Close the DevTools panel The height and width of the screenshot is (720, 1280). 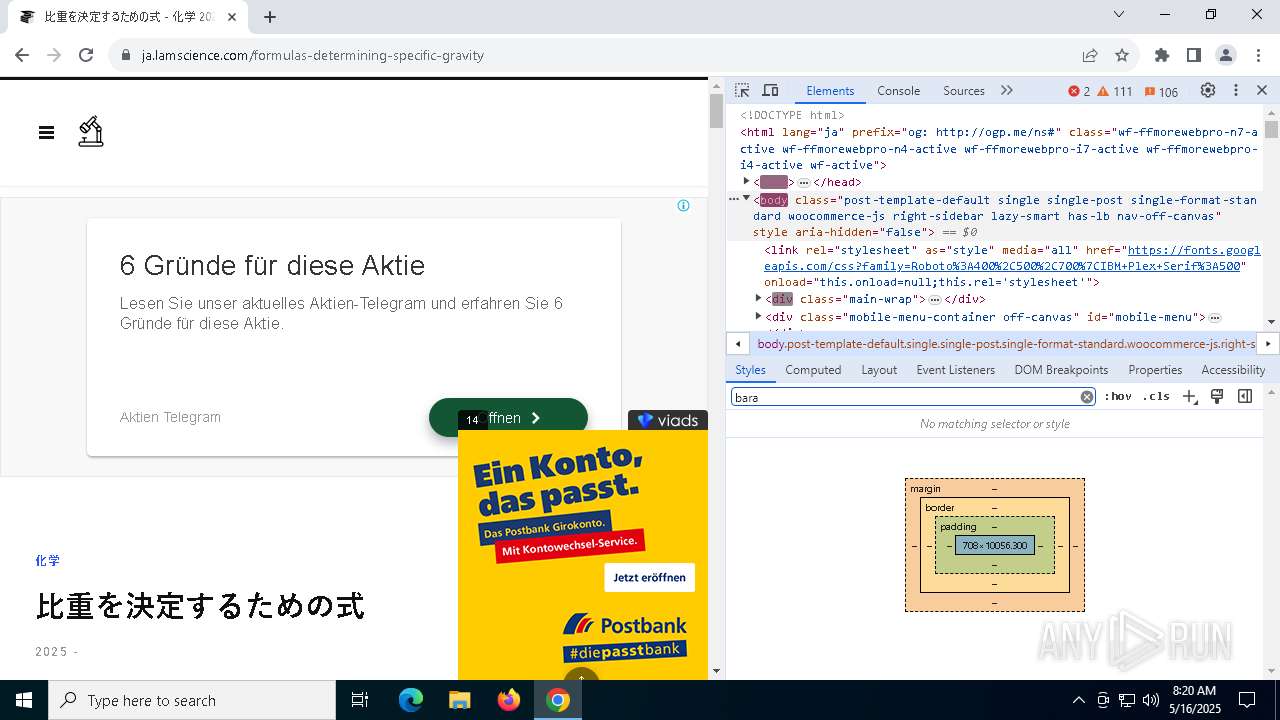1262,90
